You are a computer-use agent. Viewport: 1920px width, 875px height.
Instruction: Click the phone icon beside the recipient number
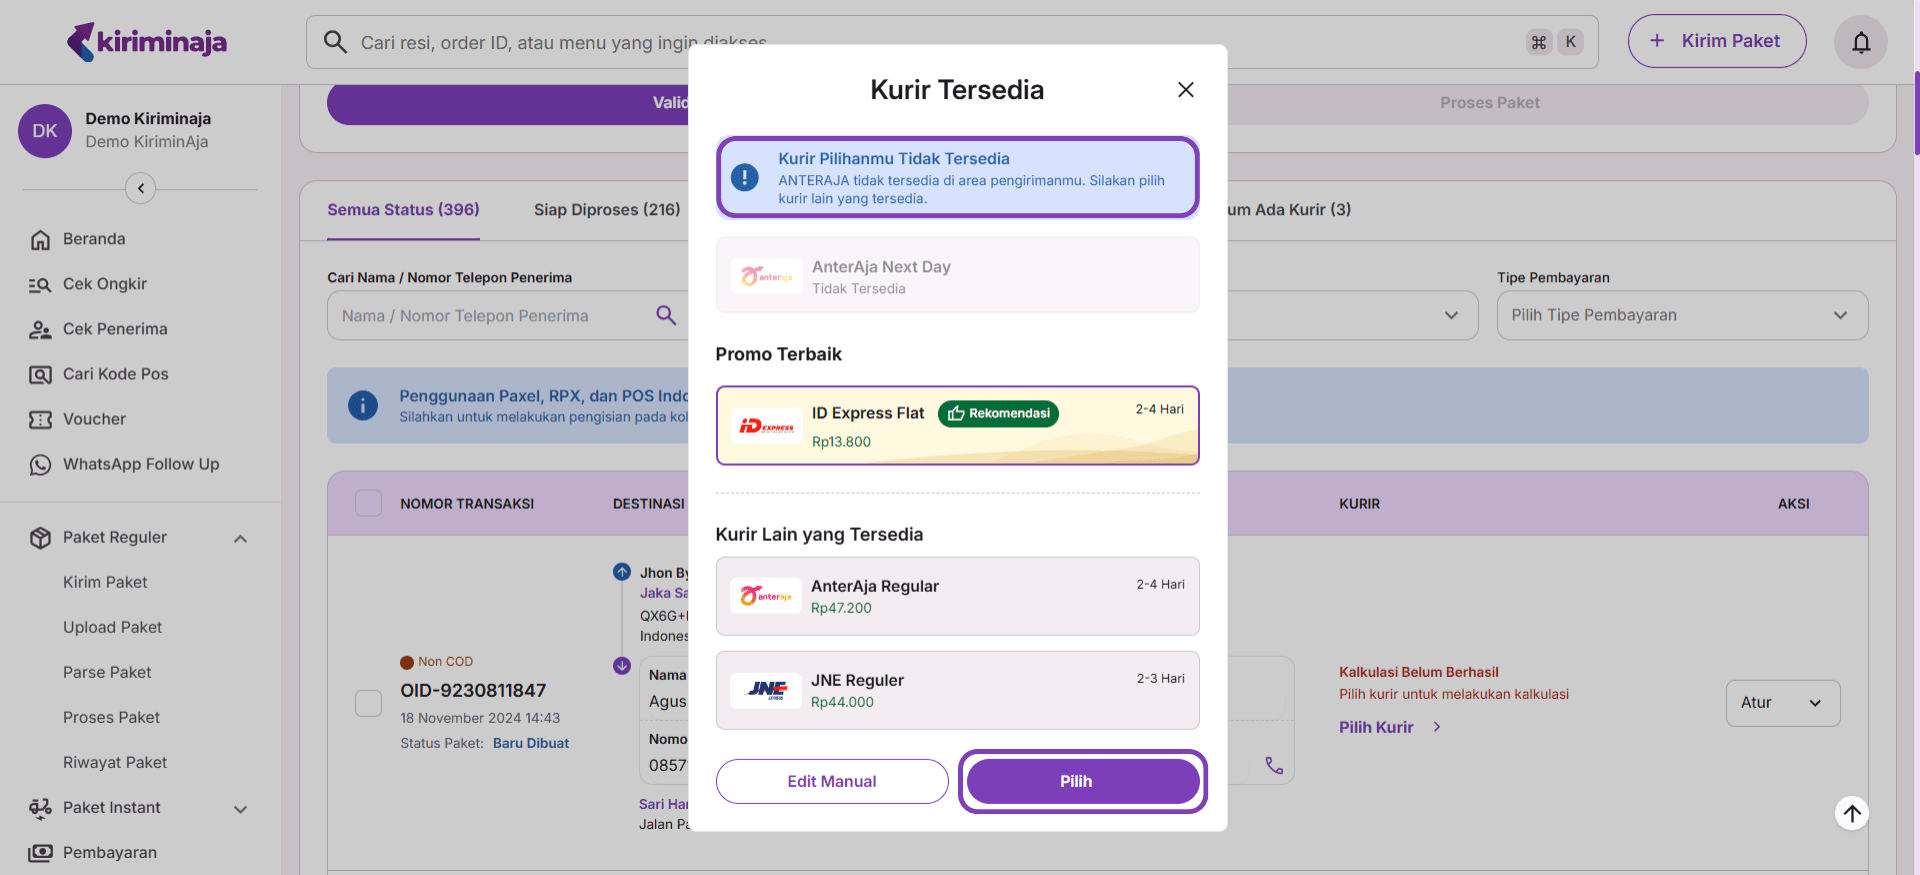pyautogui.click(x=1273, y=765)
